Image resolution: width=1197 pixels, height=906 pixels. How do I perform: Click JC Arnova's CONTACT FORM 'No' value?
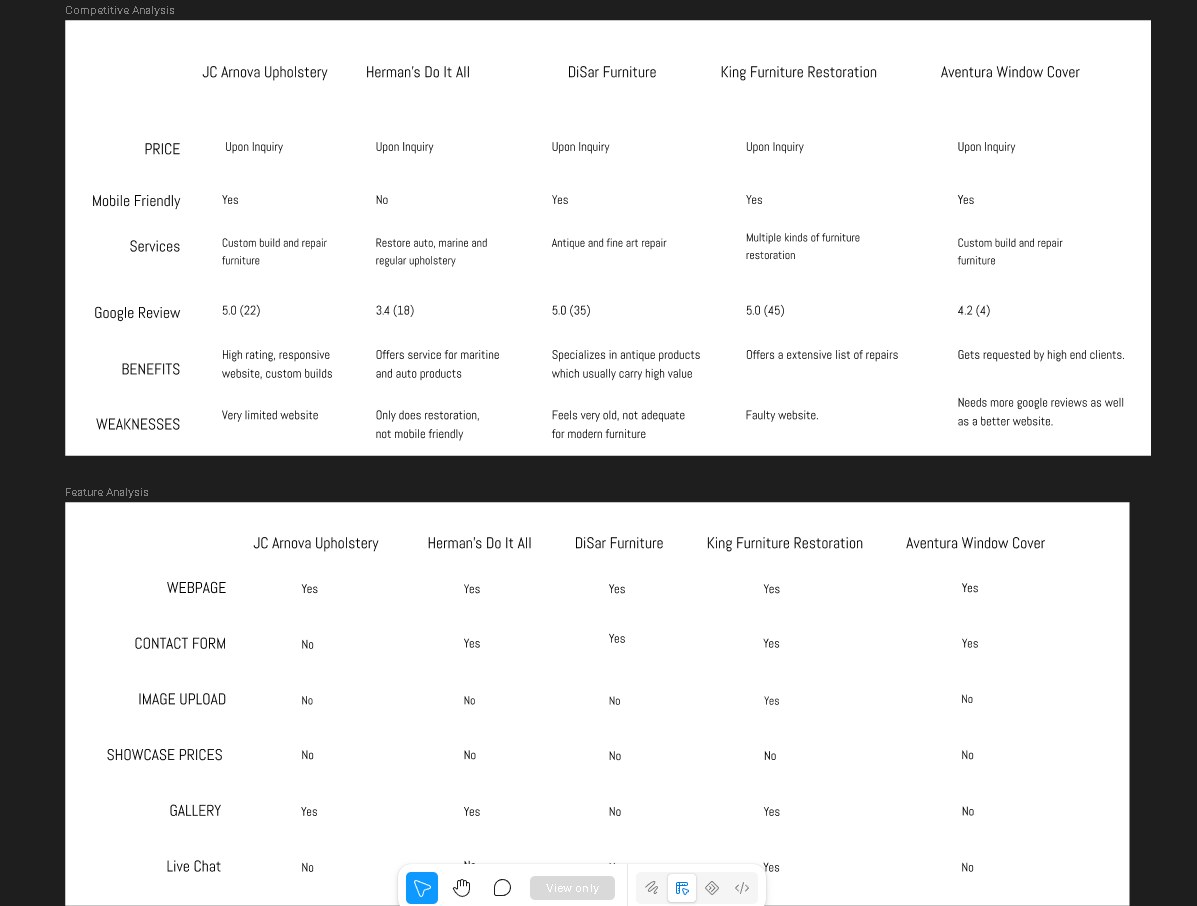308,645
